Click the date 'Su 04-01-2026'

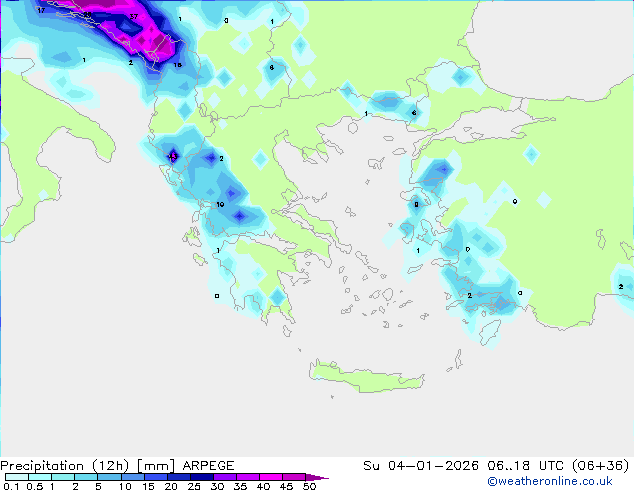tap(421, 466)
